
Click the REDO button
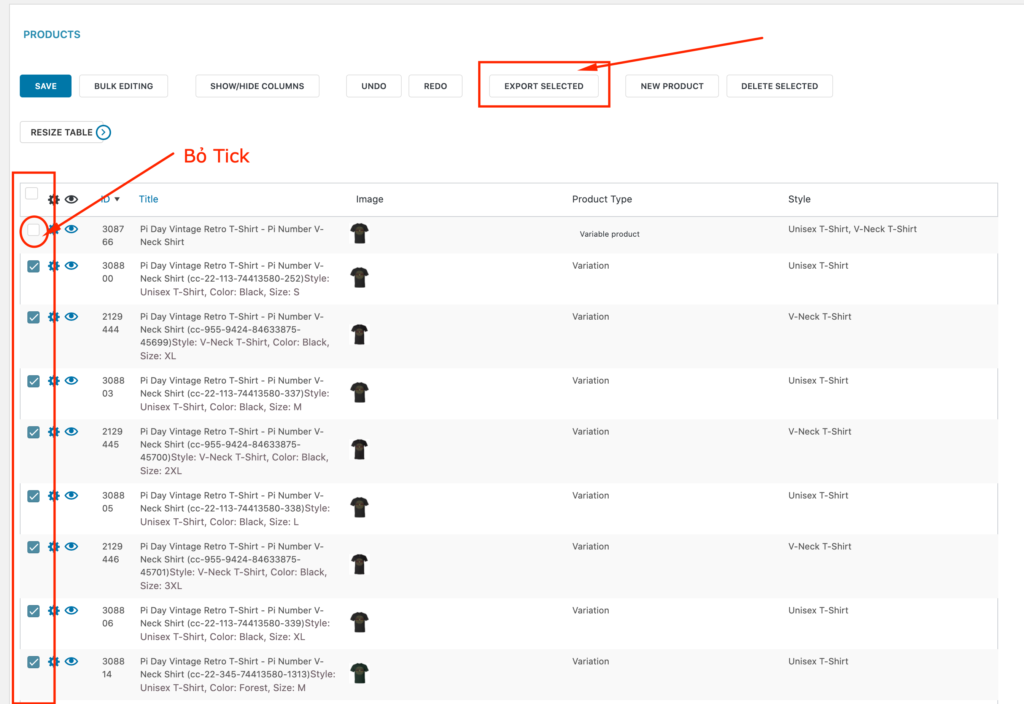pos(436,86)
